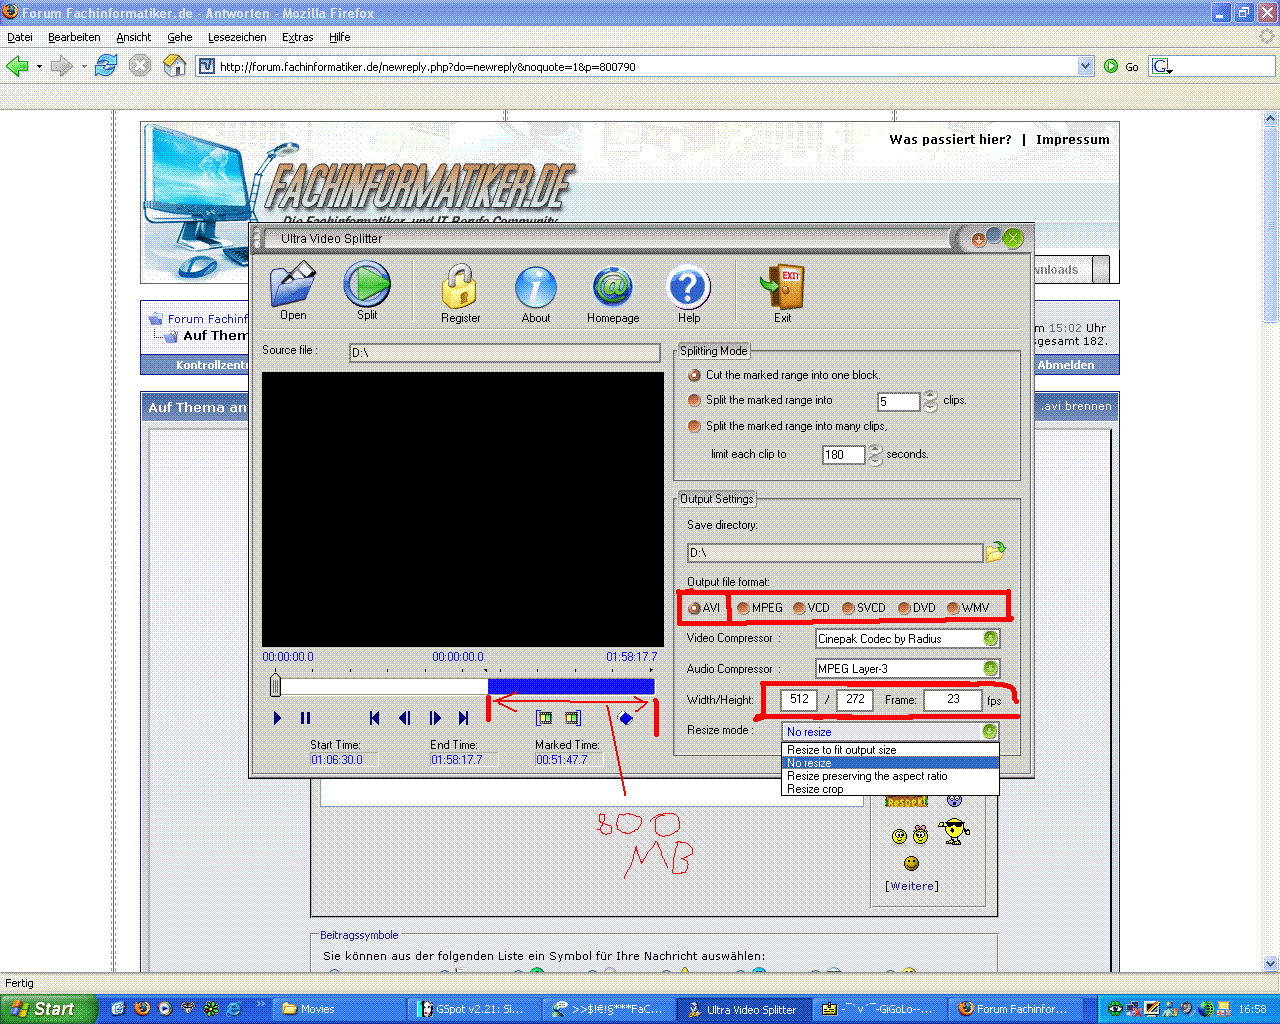Pick 'Resize preserving the aspect ratio' option
Image resolution: width=1280 pixels, height=1024 pixels.
(890, 776)
